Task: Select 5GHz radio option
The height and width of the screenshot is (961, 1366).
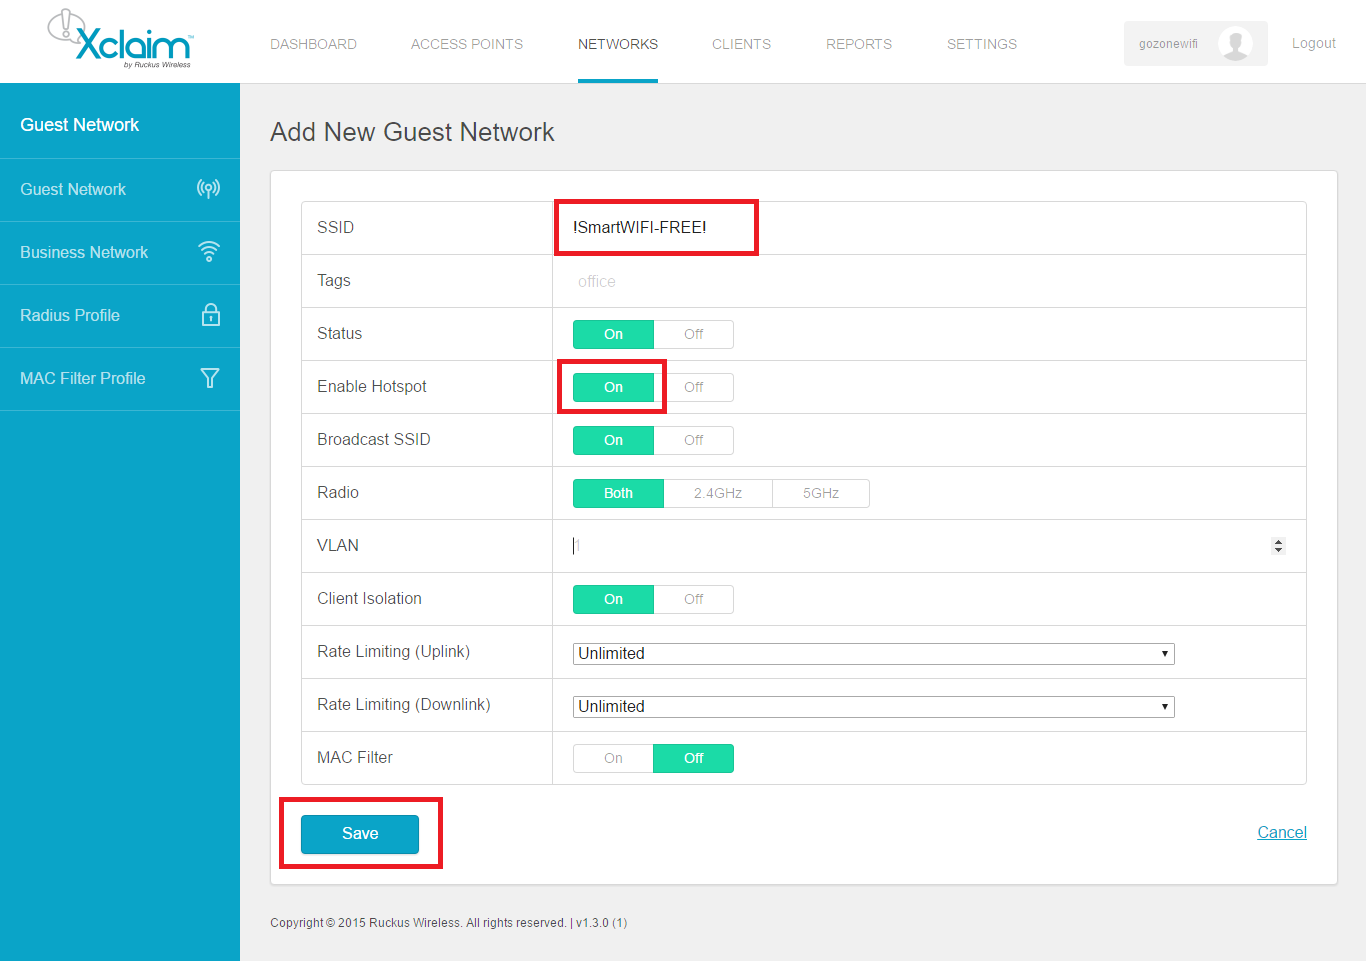Action: point(821,493)
